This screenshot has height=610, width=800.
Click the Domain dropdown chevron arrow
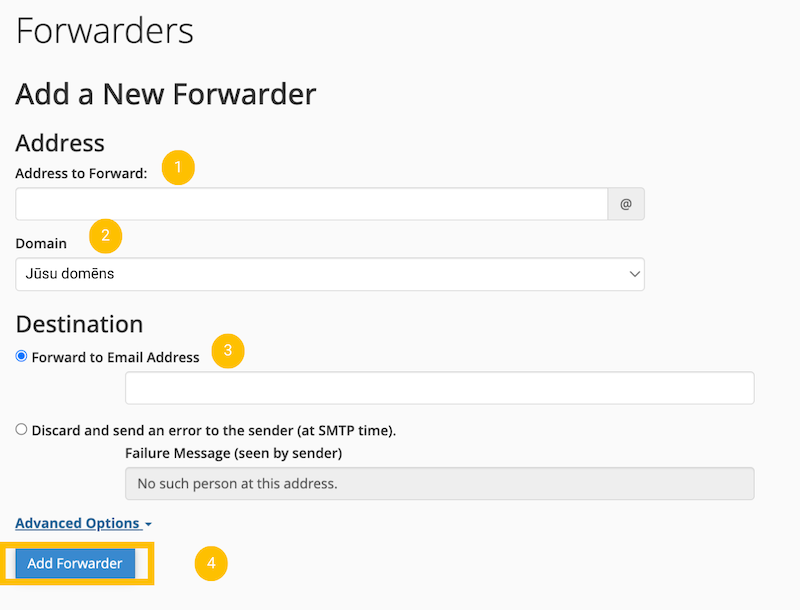click(x=634, y=274)
